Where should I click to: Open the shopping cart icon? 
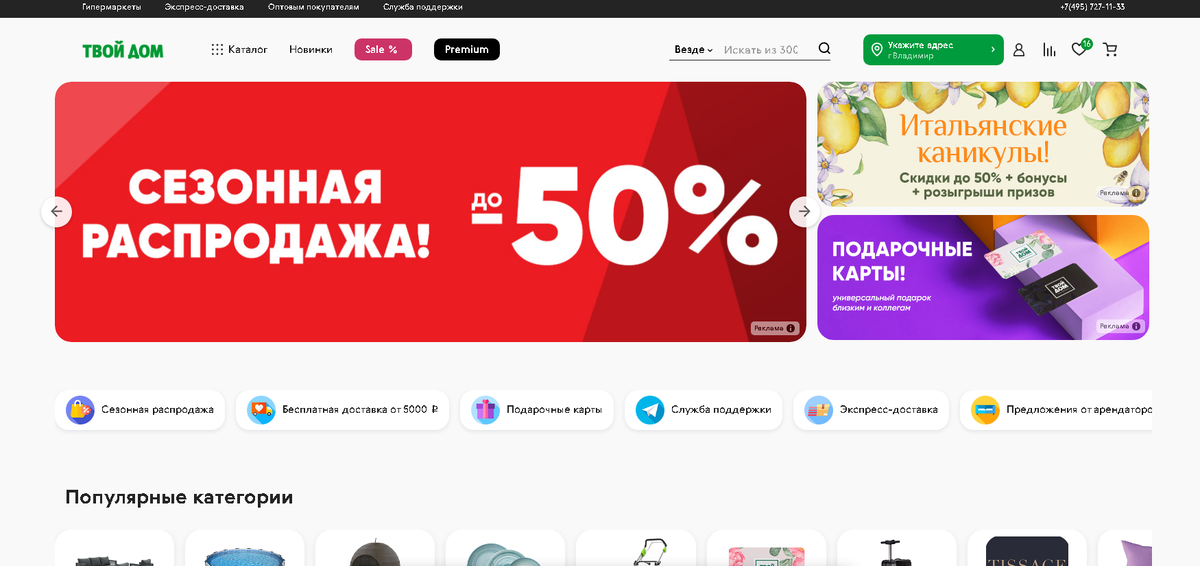click(1110, 50)
